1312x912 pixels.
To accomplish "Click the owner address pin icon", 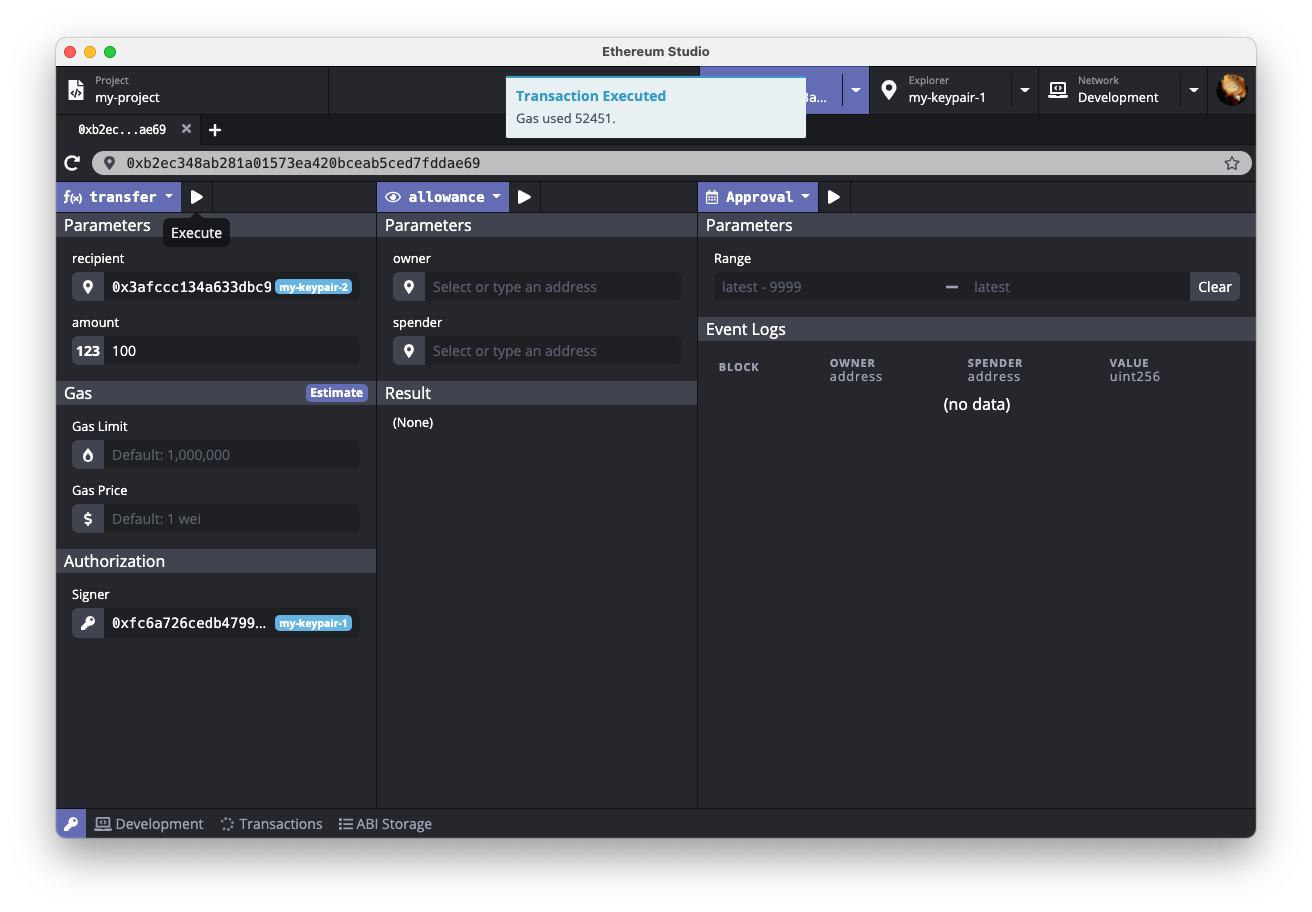I will coord(409,287).
